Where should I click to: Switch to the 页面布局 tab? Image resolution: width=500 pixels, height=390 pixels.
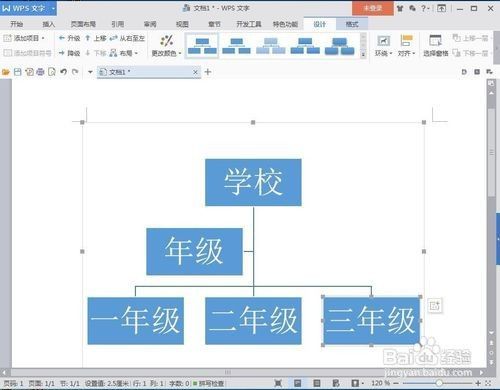(x=83, y=24)
